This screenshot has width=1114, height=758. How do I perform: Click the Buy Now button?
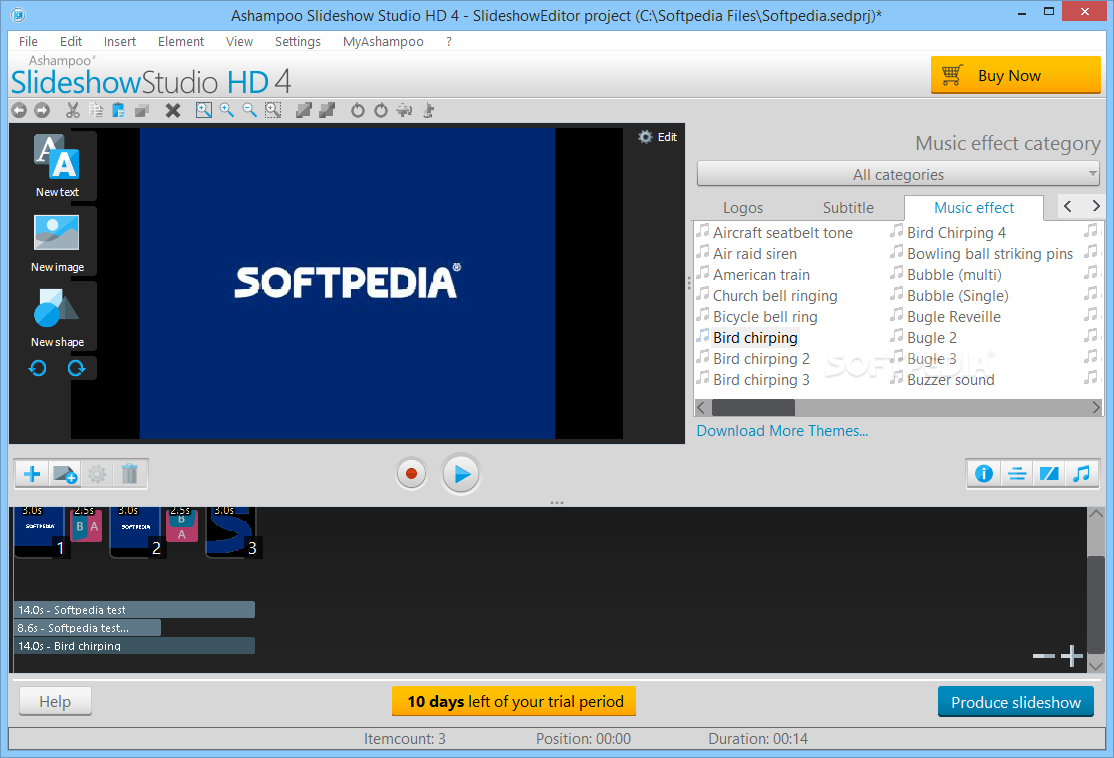tap(1015, 75)
